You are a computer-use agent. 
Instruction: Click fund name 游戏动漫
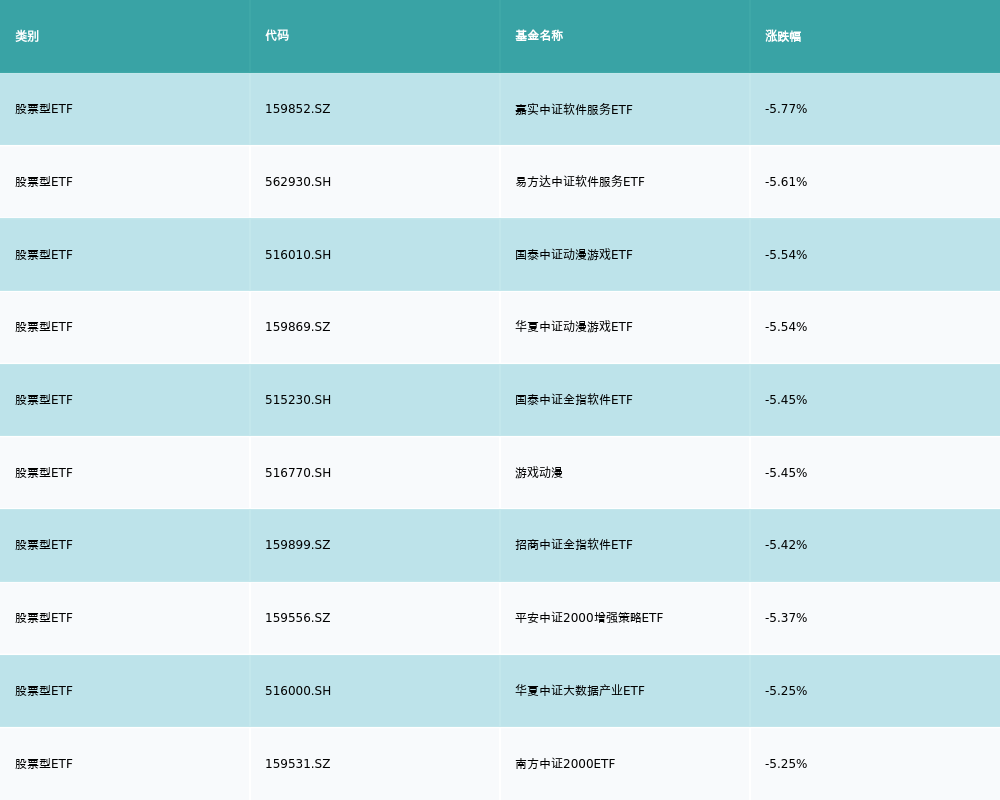pos(539,473)
